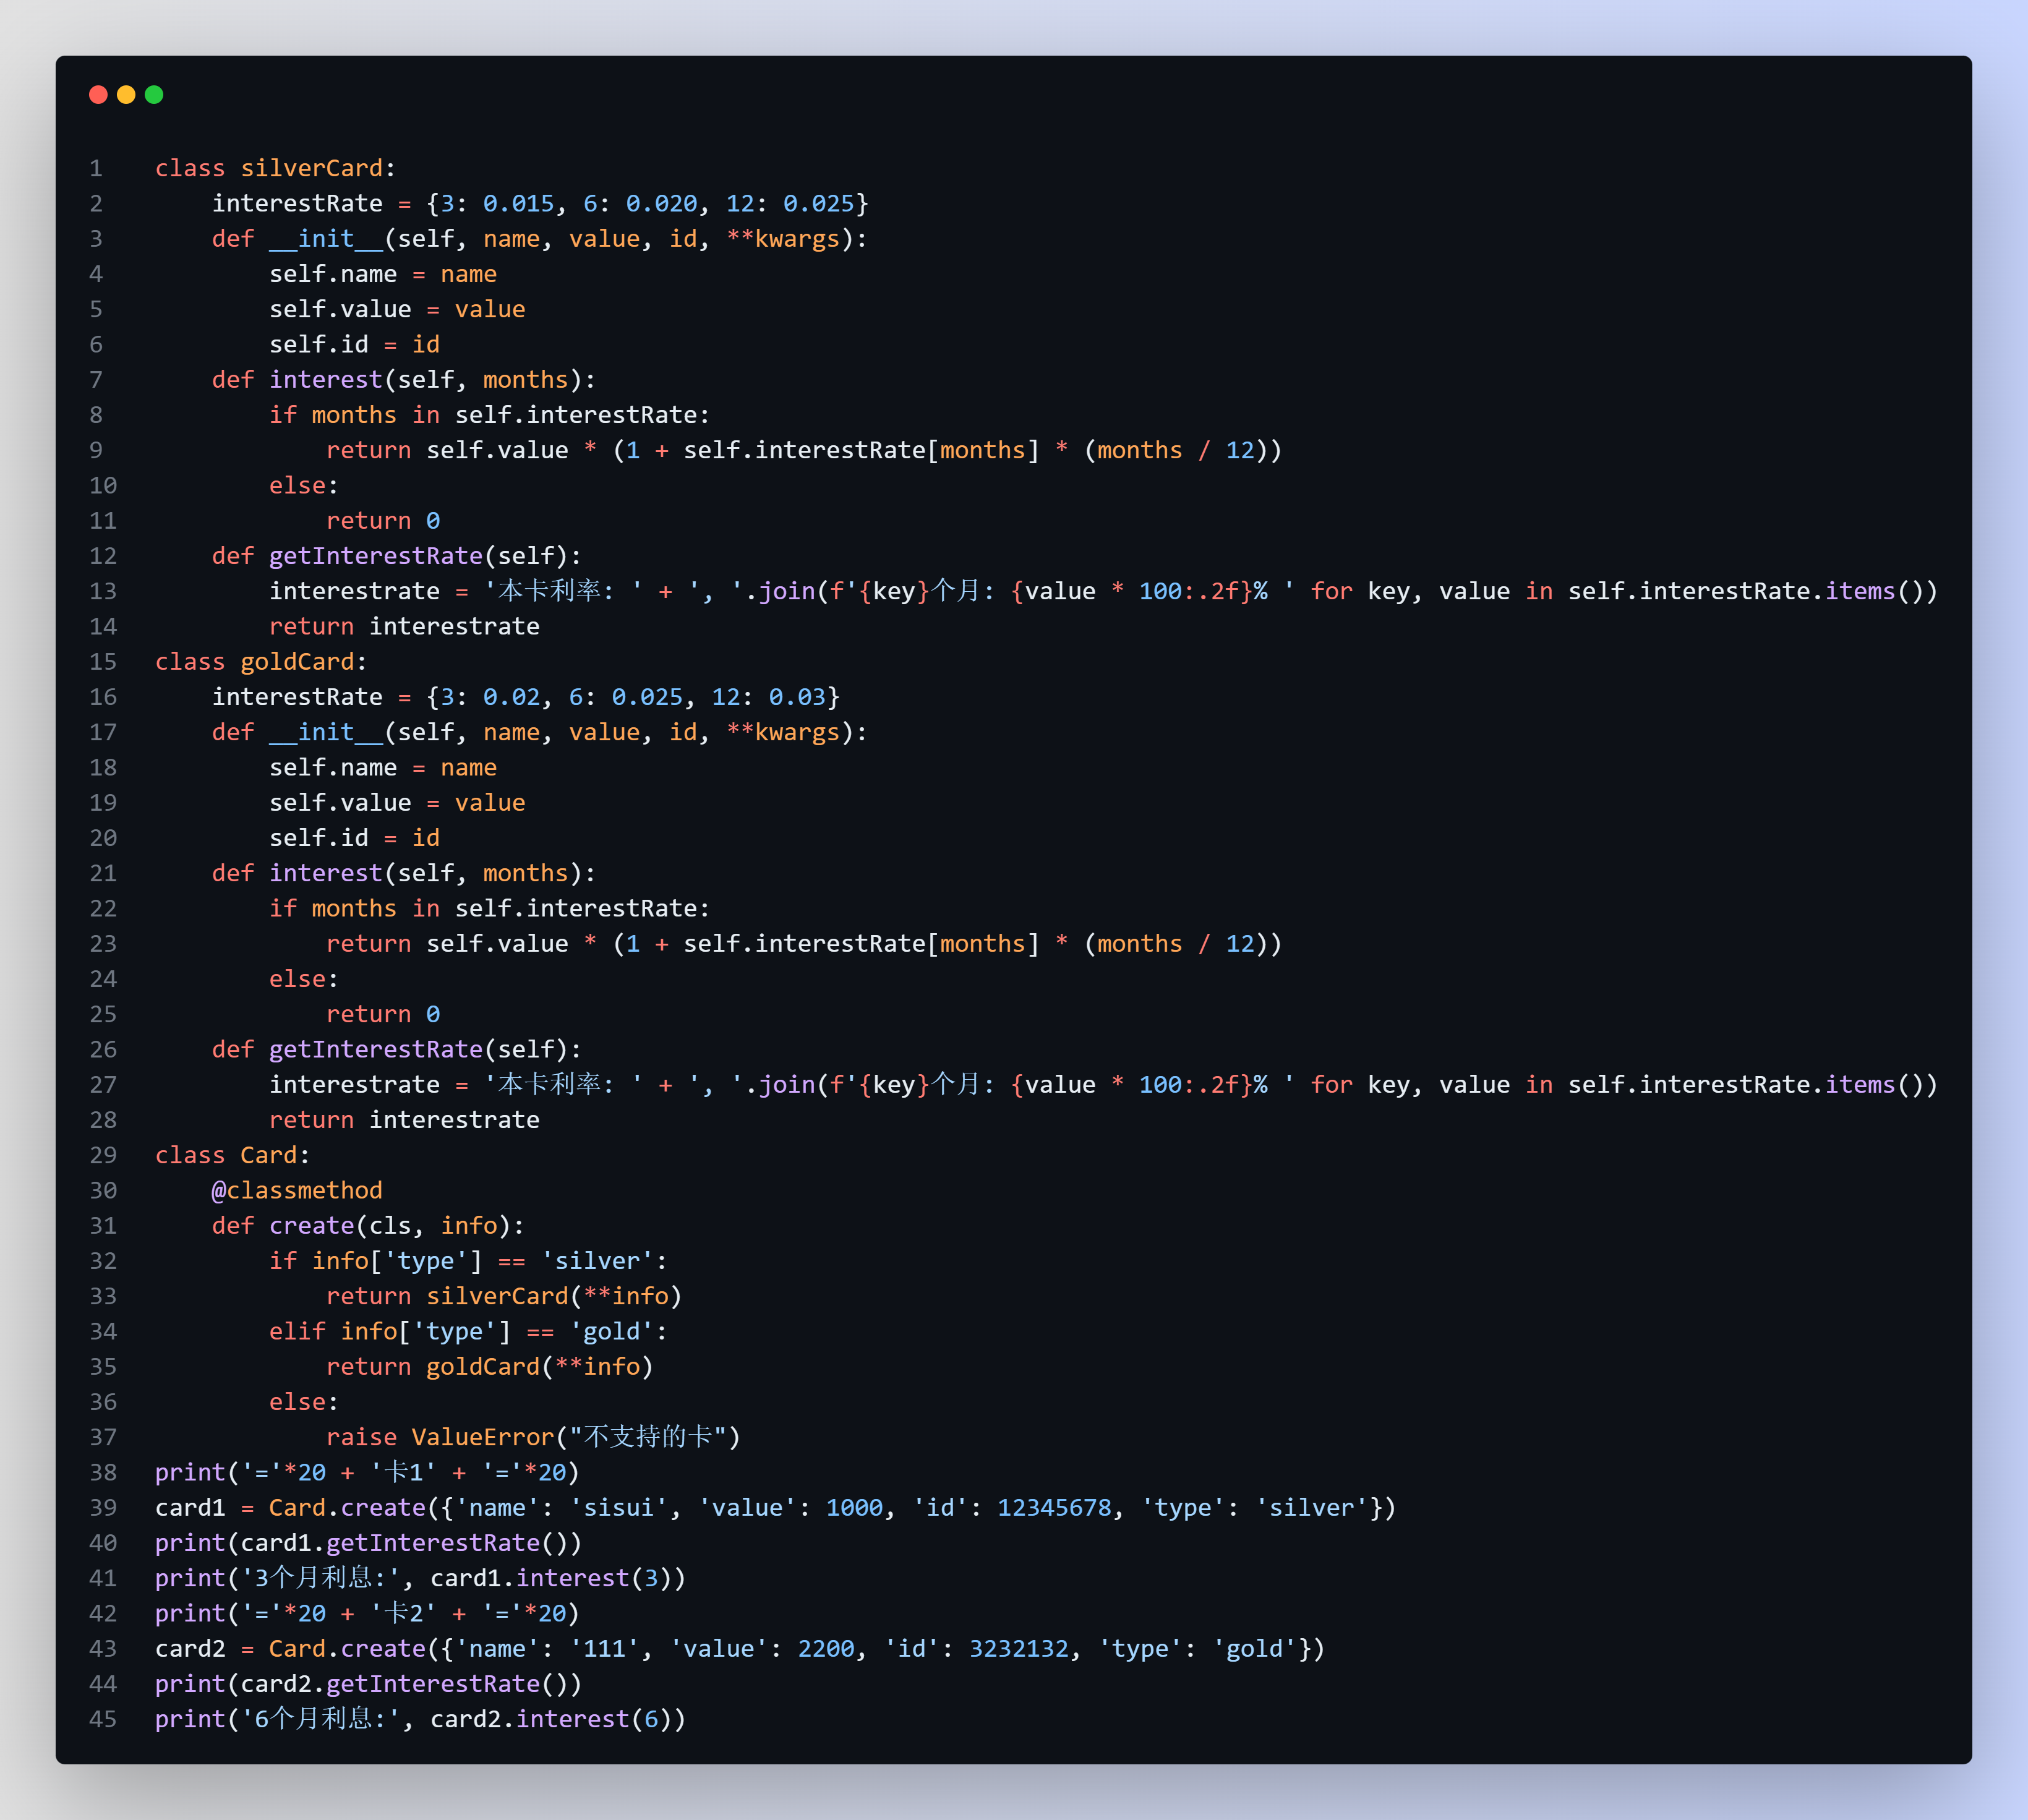This screenshot has width=2028, height=1820.
Task: Click 'def getInterestRate(self):' on line 12
Action: [x=397, y=556]
